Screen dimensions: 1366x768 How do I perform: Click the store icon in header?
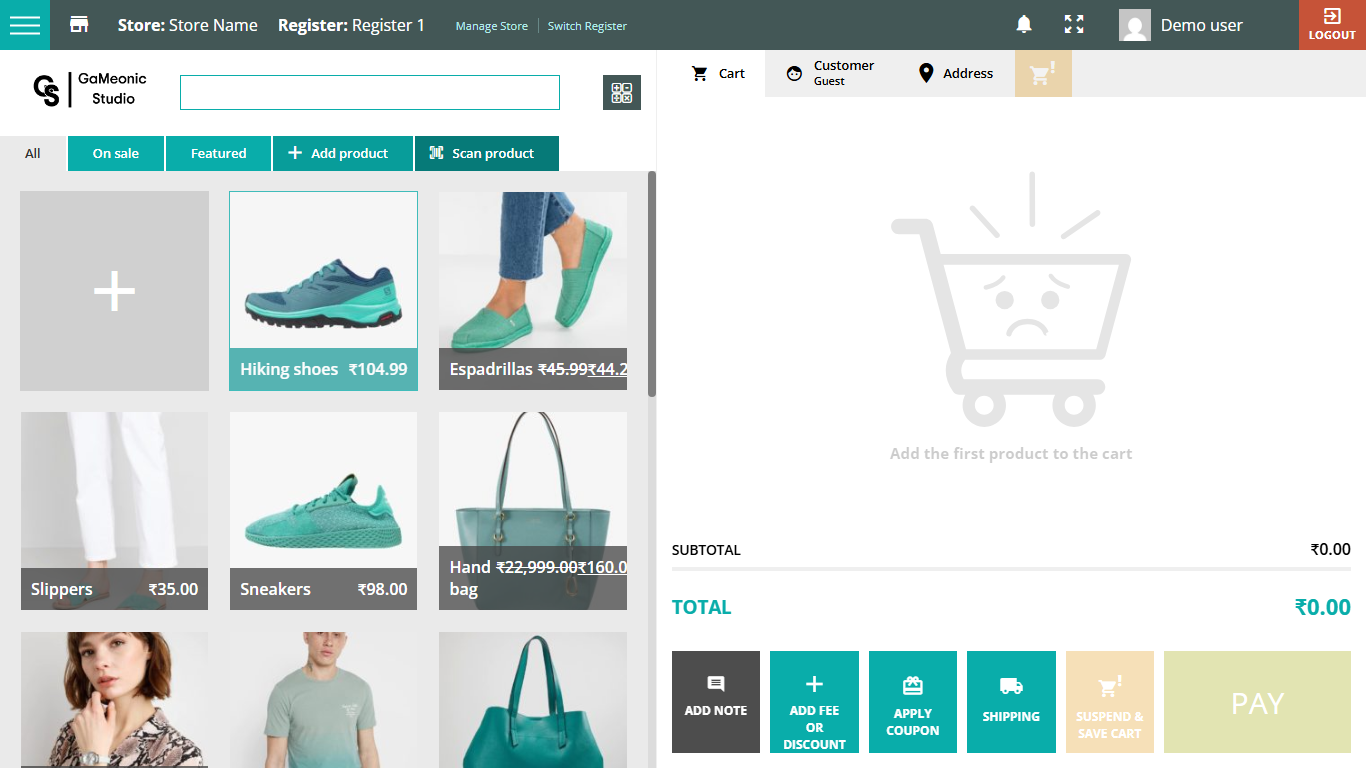pyautogui.click(x=79, y=25)
